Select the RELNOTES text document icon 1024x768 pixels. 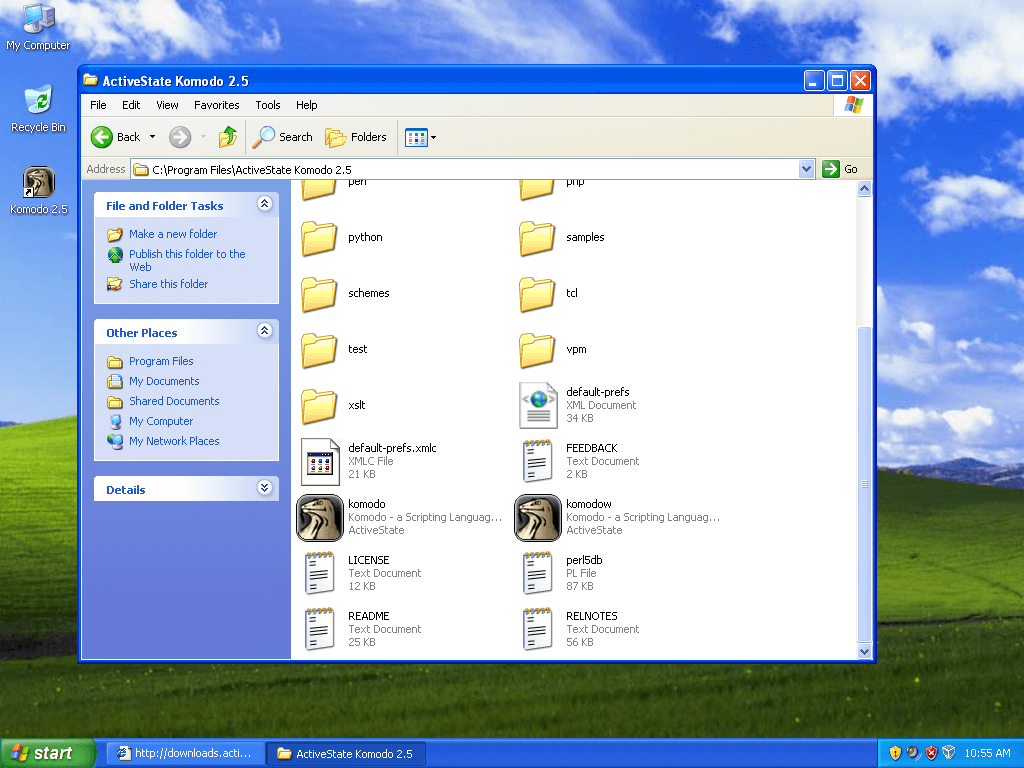click(x=538, y=630)
